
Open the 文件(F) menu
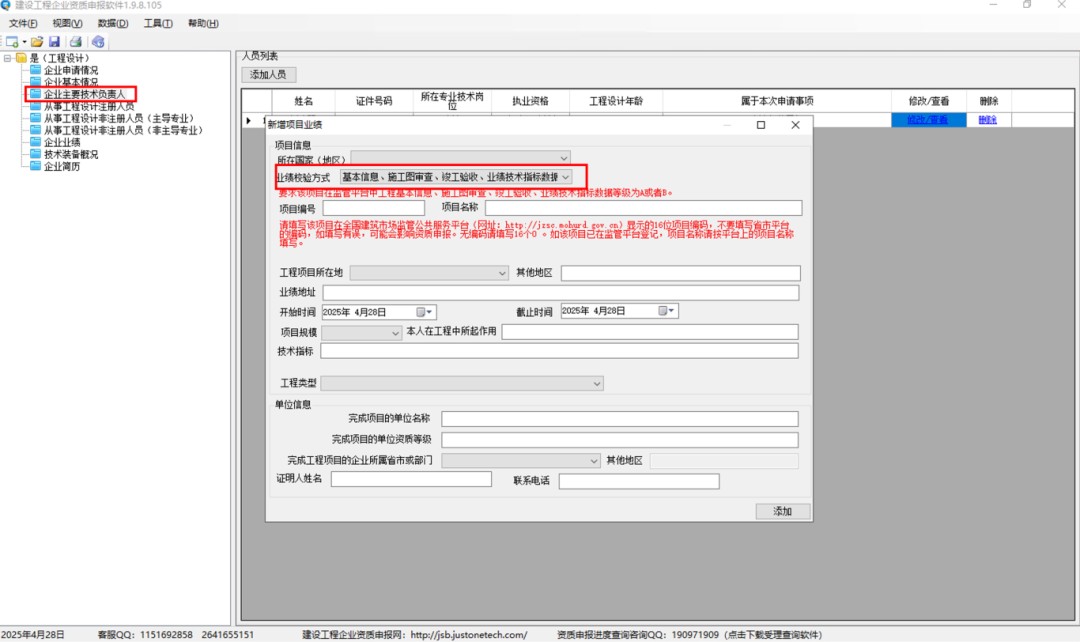23,23
